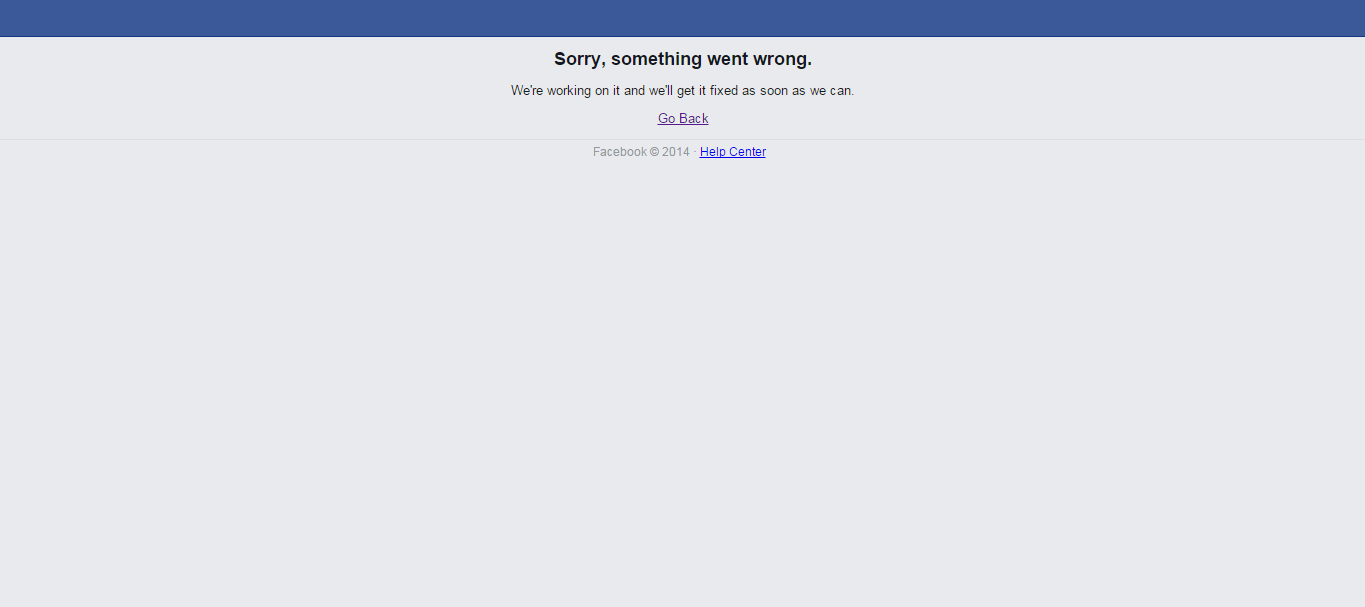Click the Facebook © 2014 copyright text
This screenshot has height=607, width=1365.
pos(641,152)
